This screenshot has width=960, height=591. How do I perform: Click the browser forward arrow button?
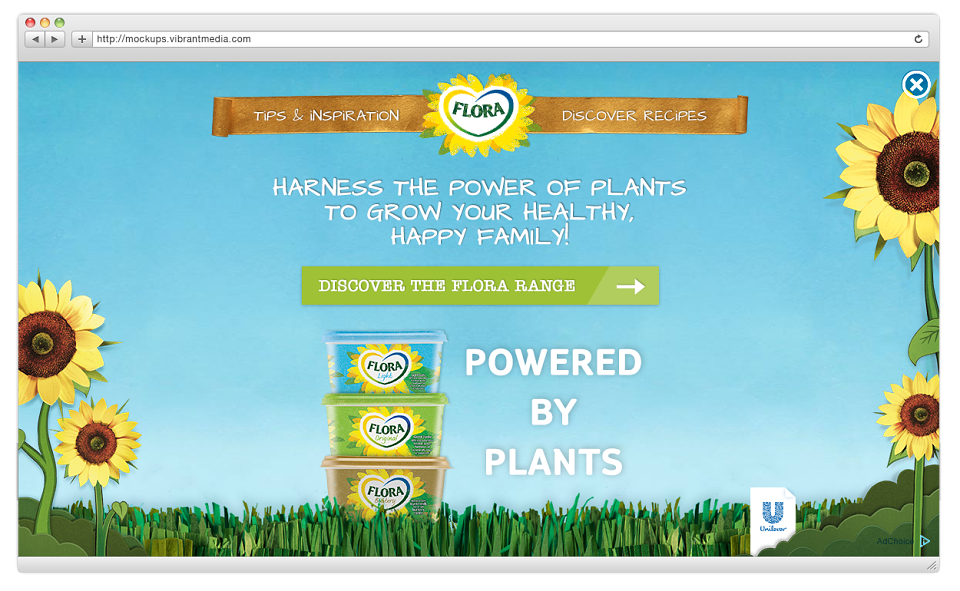pyautogui.click(x=54, y=39)
